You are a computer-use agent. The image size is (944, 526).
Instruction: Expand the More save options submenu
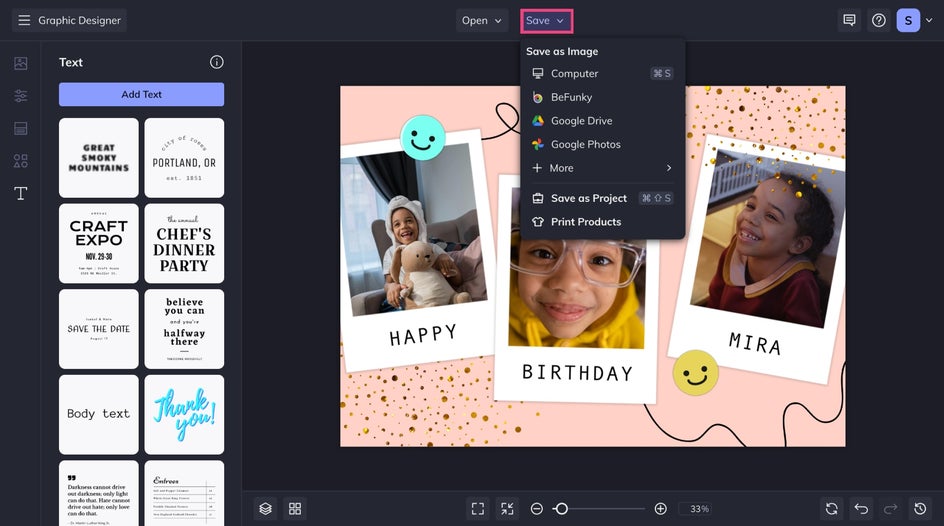(602, 168)
